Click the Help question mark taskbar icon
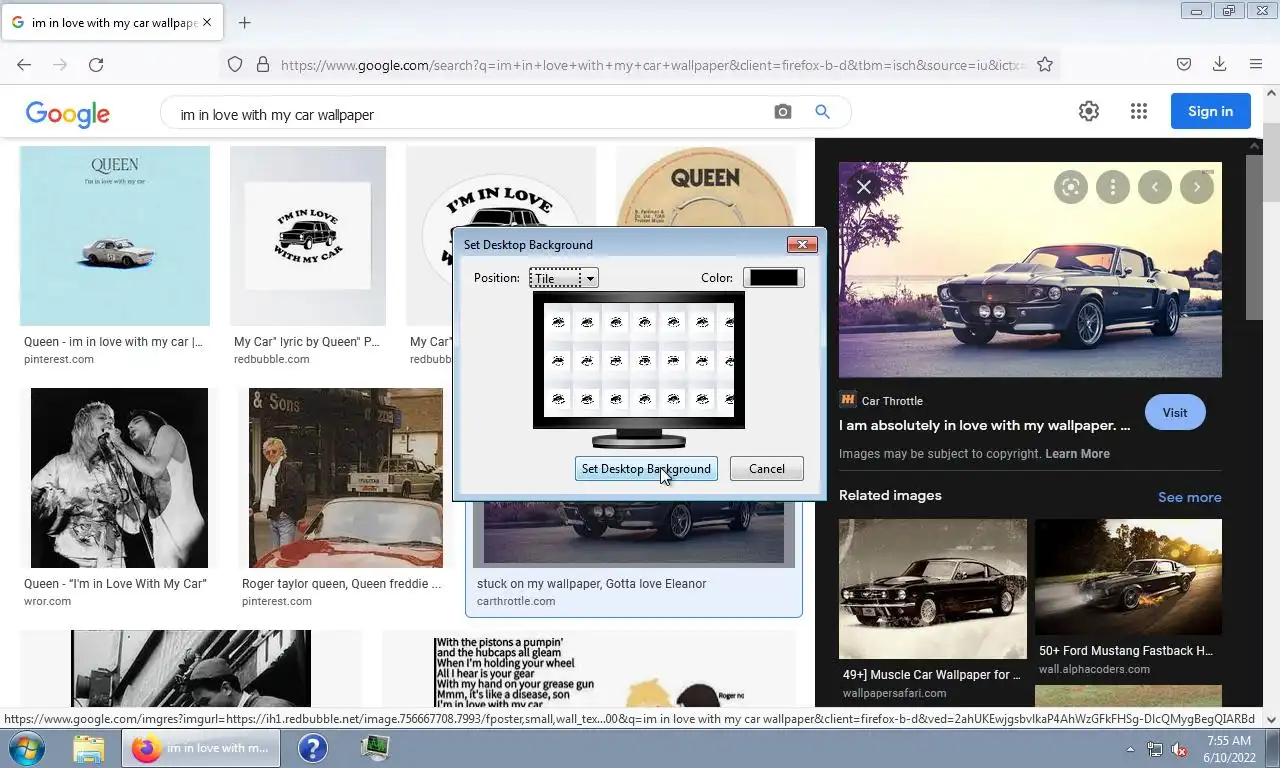The image size is (1280, 768). coord(313,748)
